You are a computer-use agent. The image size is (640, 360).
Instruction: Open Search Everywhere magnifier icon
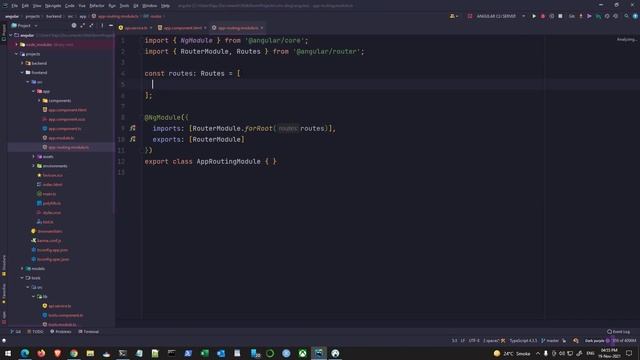pos(627,16)
